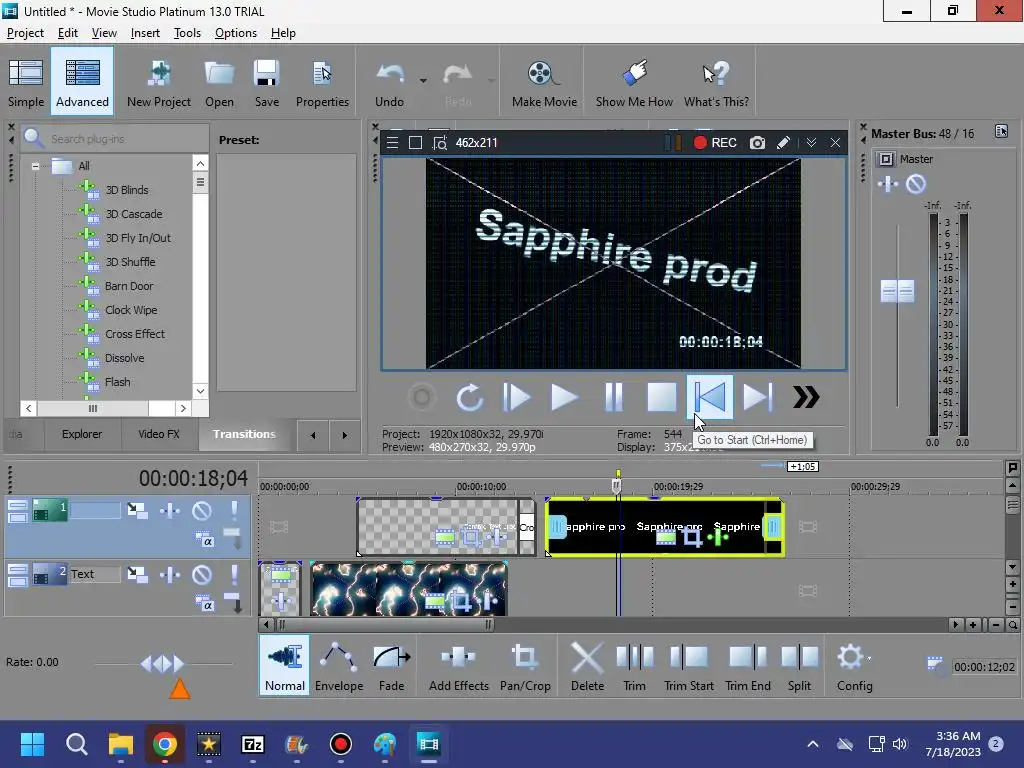Create a New Project
This screenshot has height=768, width=1024.
click(x=159, y=82)
